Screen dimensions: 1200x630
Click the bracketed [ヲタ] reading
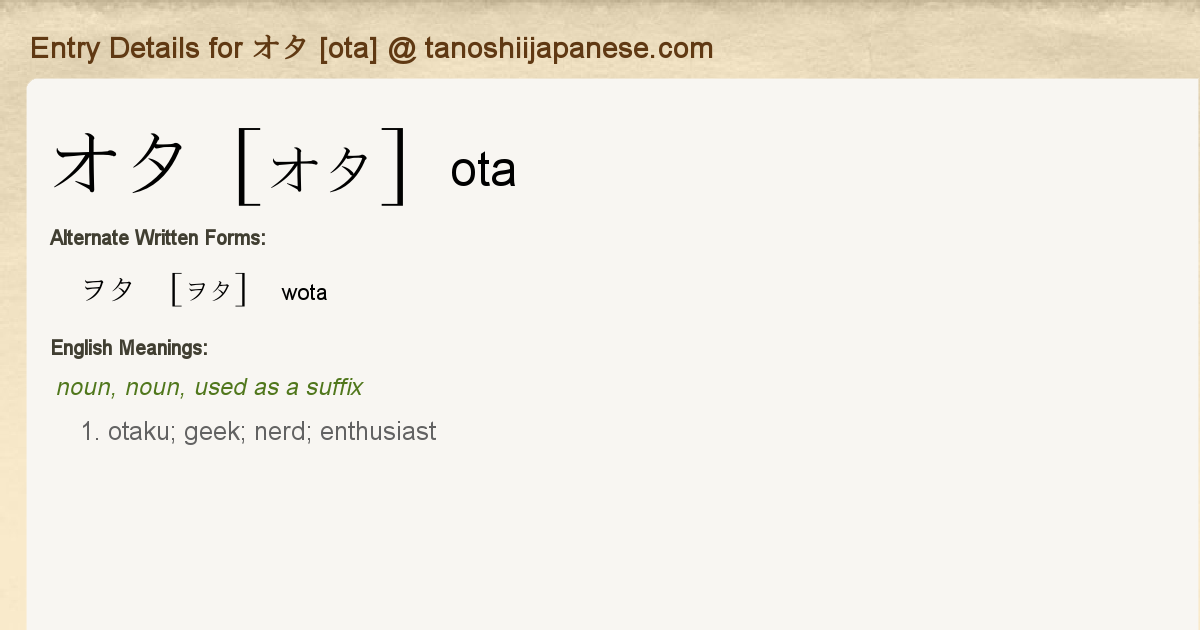point(209,291)
